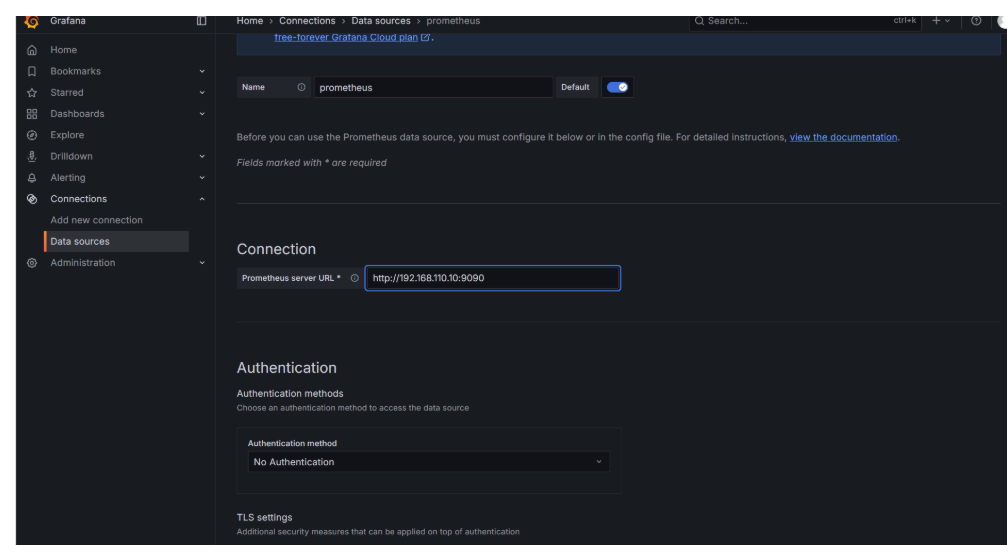Click the search magnifier icon
This screenshot has height=555, width=1007.
point(699,21)
